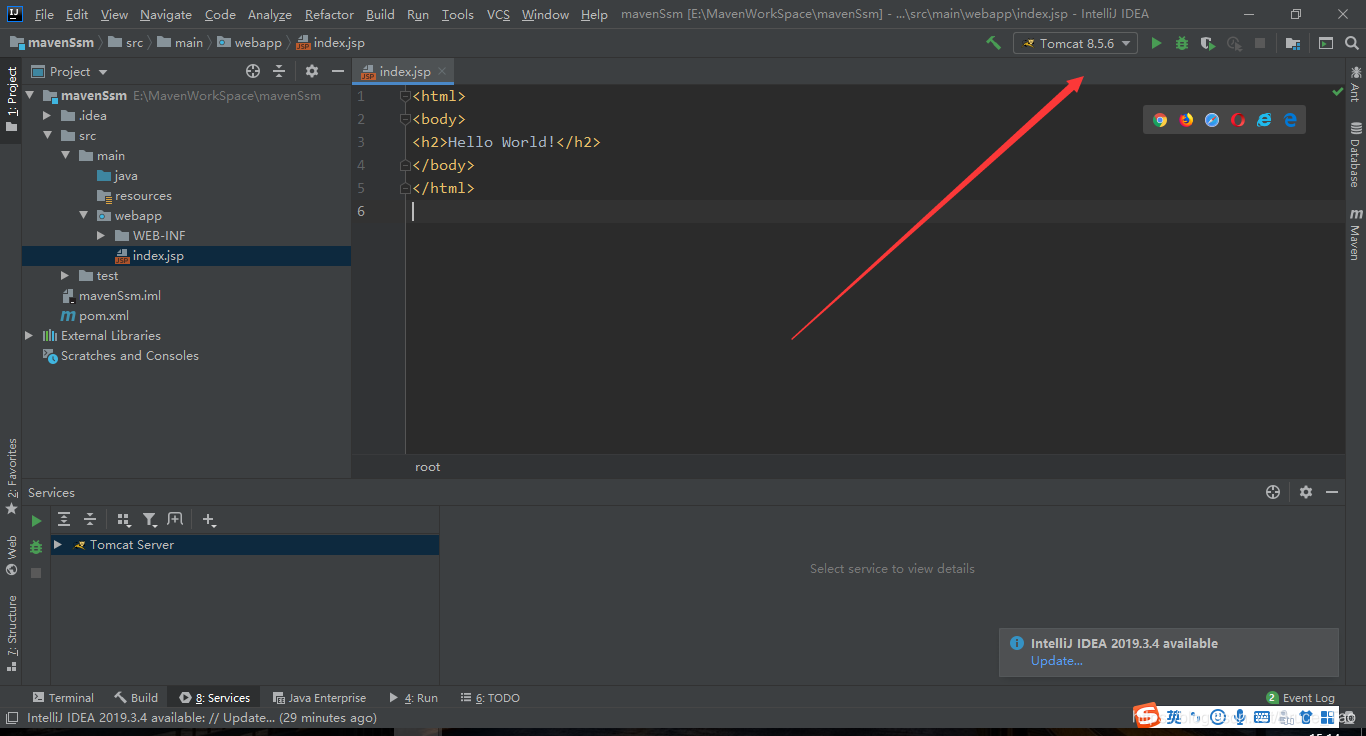Screen dimensions: 1366x736
Task: Open the Refactor menu
Action: click(x=329, y=14)
